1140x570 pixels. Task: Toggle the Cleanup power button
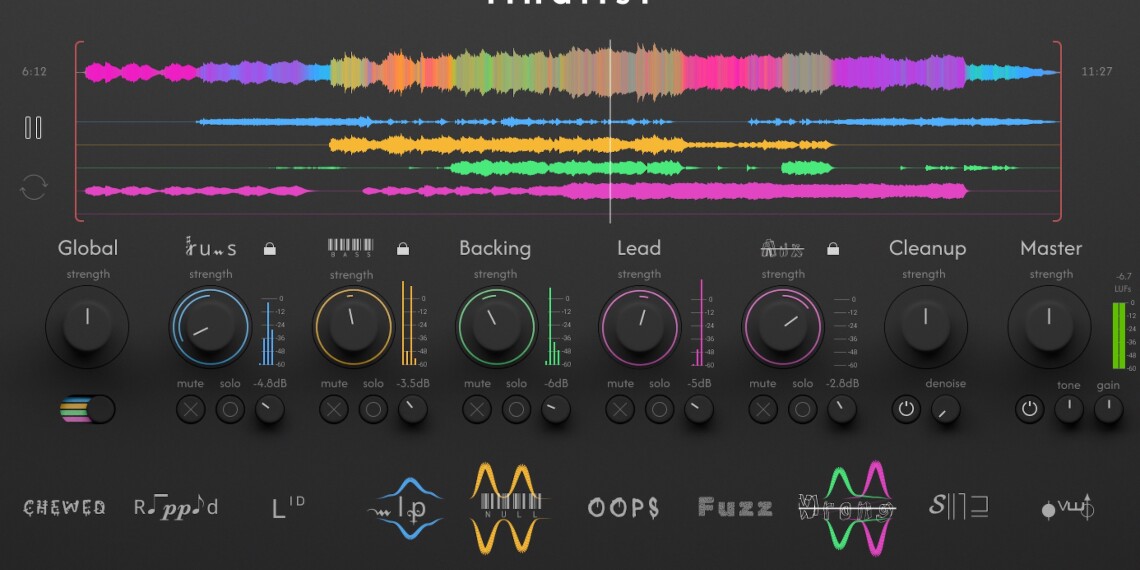906,409
